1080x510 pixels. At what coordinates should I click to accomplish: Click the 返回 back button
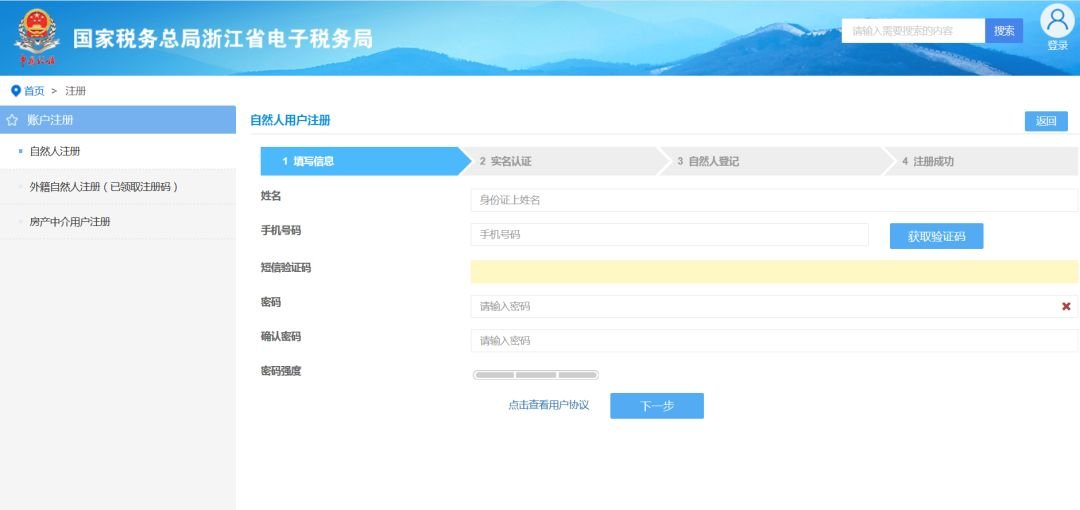[x=1045, y=121]
